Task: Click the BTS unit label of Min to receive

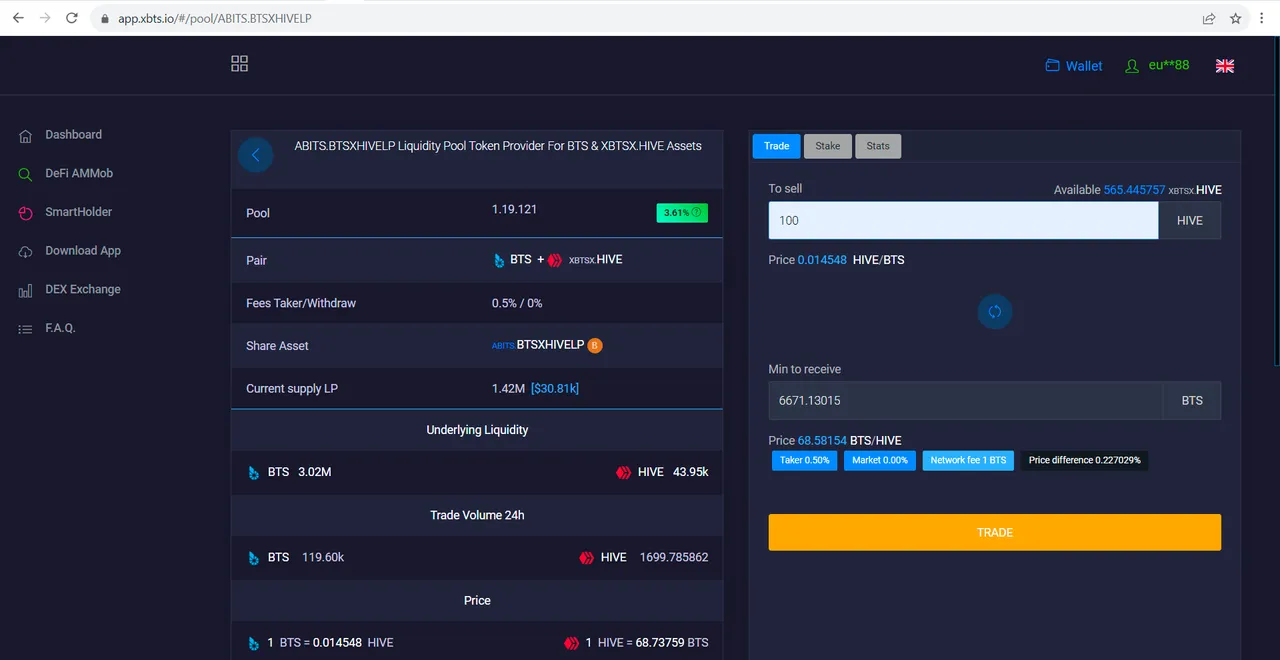Action: pyautogui.click(x=1192, y=401)
